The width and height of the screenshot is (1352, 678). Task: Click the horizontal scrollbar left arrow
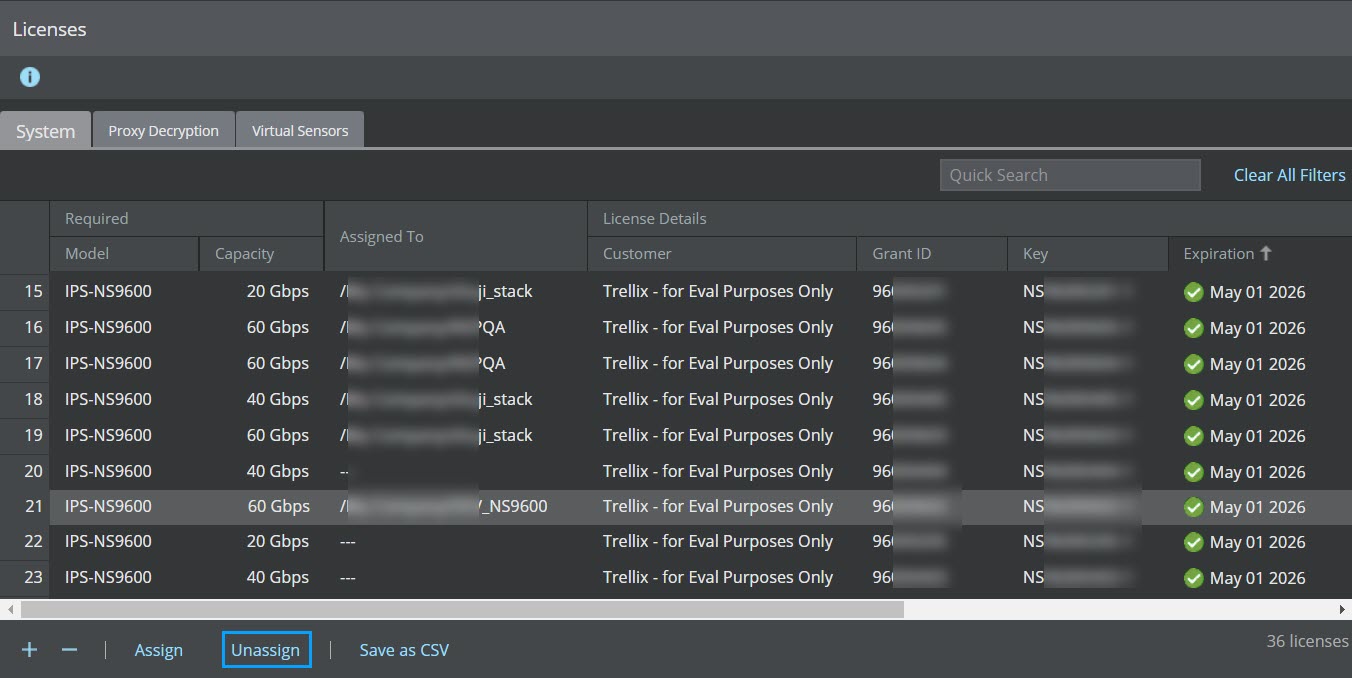point(10,609)
